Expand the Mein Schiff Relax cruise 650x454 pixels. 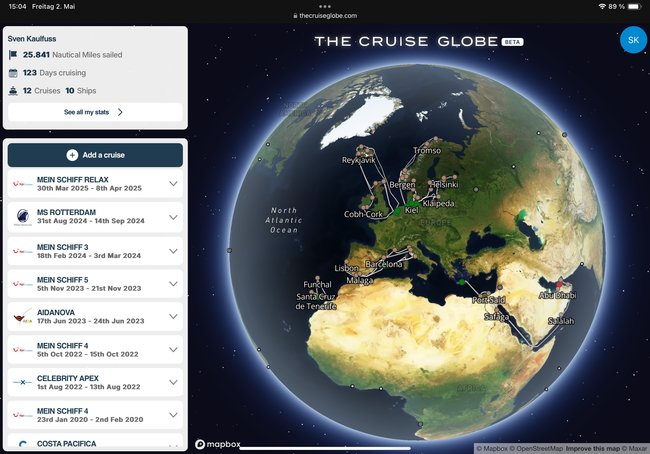coord(173,184)
